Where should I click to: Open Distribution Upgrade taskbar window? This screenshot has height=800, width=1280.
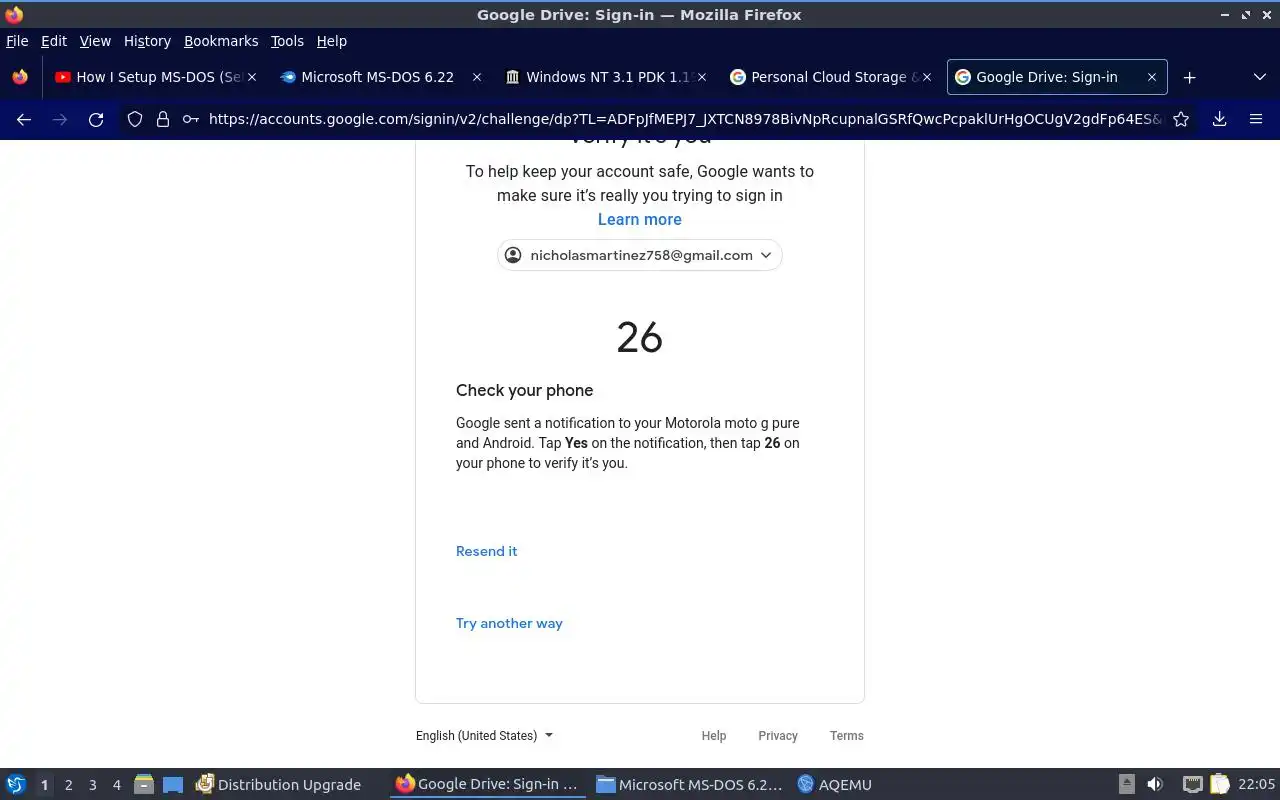coord(279,785)
